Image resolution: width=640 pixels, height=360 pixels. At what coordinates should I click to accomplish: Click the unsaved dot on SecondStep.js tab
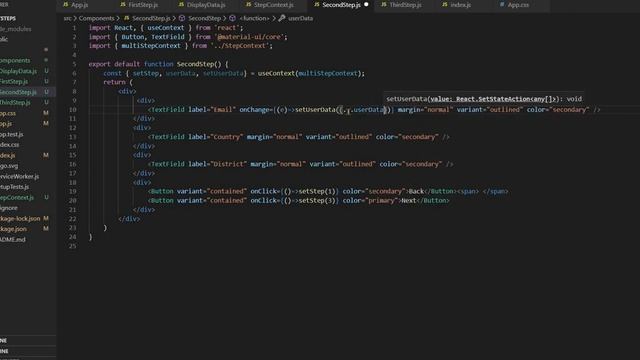366,4
